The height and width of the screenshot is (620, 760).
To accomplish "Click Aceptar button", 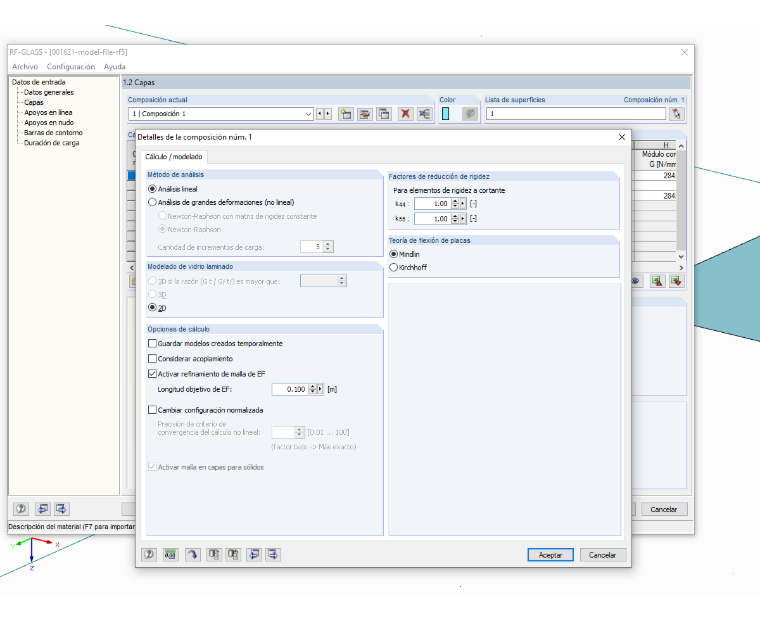I will coord(550,555).
